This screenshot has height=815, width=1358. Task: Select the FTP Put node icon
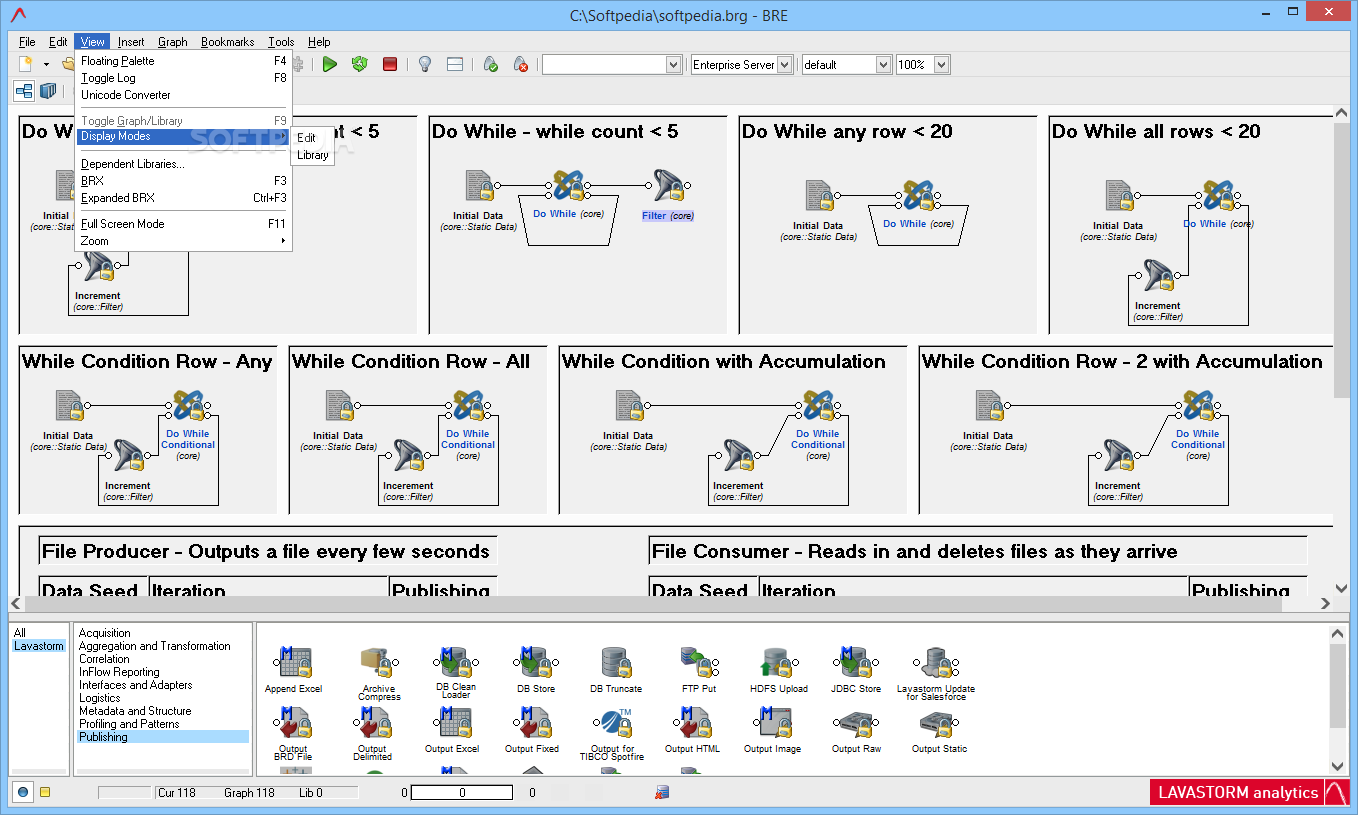click(698, 663)
